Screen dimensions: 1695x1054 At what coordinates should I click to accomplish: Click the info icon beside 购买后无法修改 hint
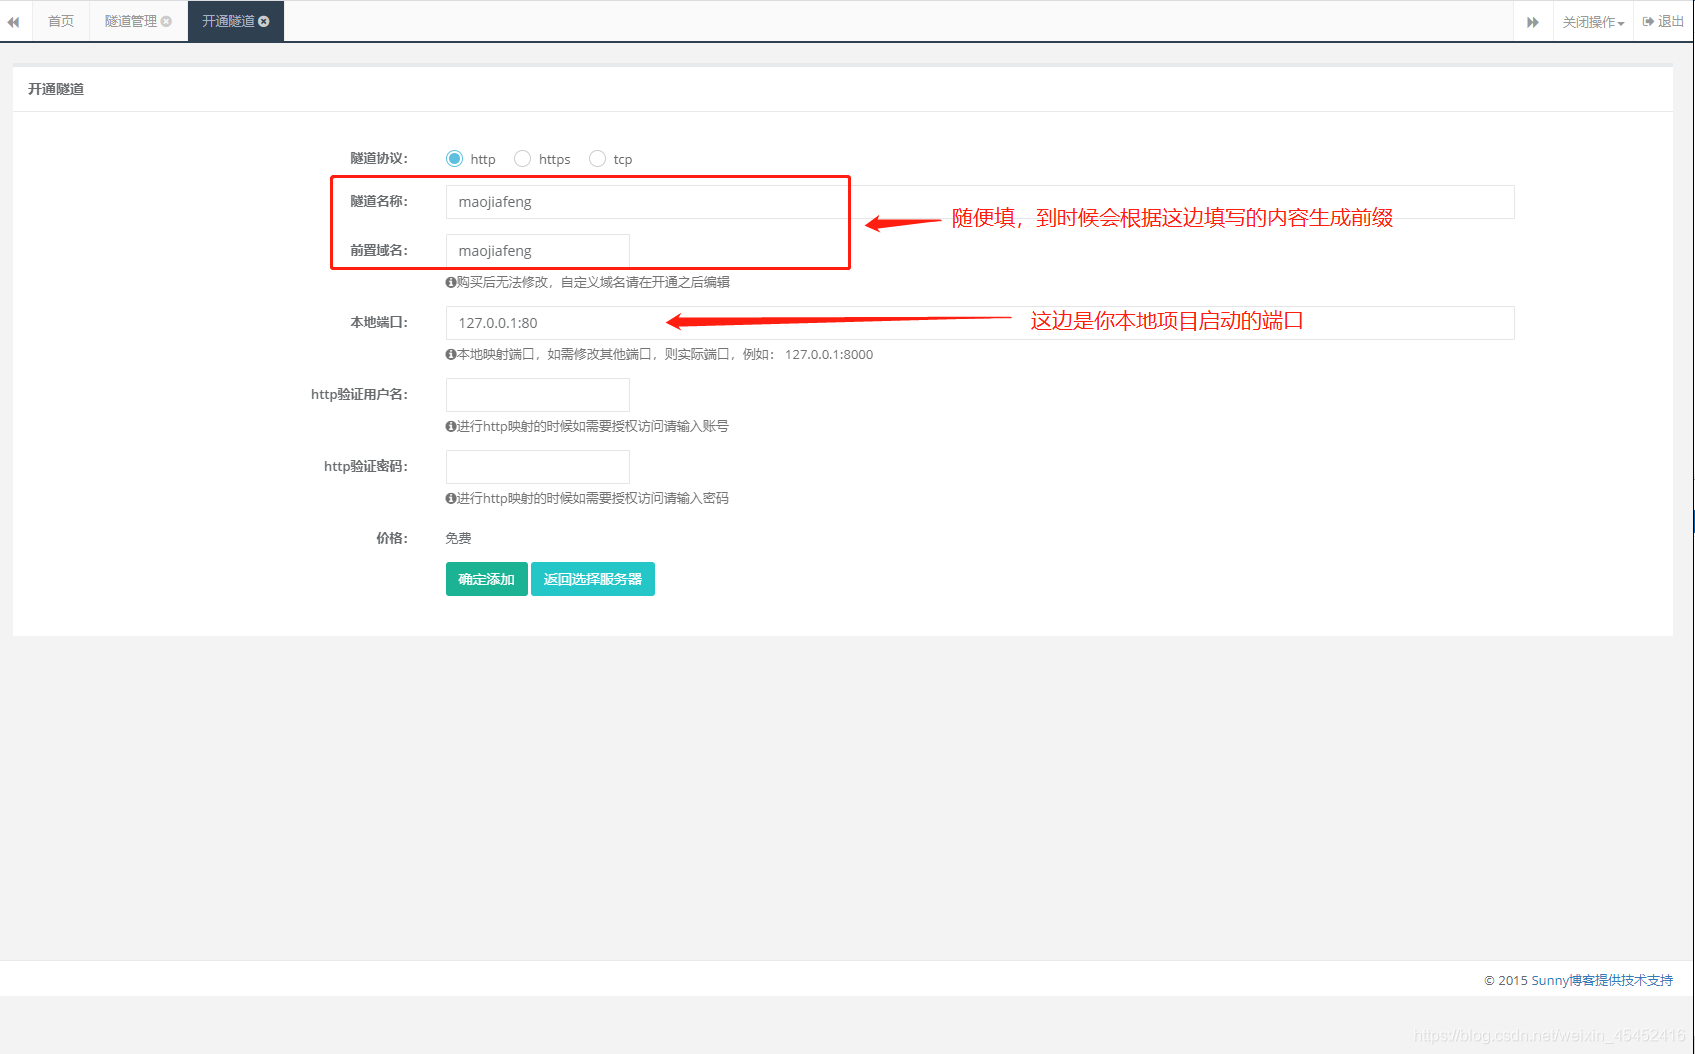(x=451, y=282)
